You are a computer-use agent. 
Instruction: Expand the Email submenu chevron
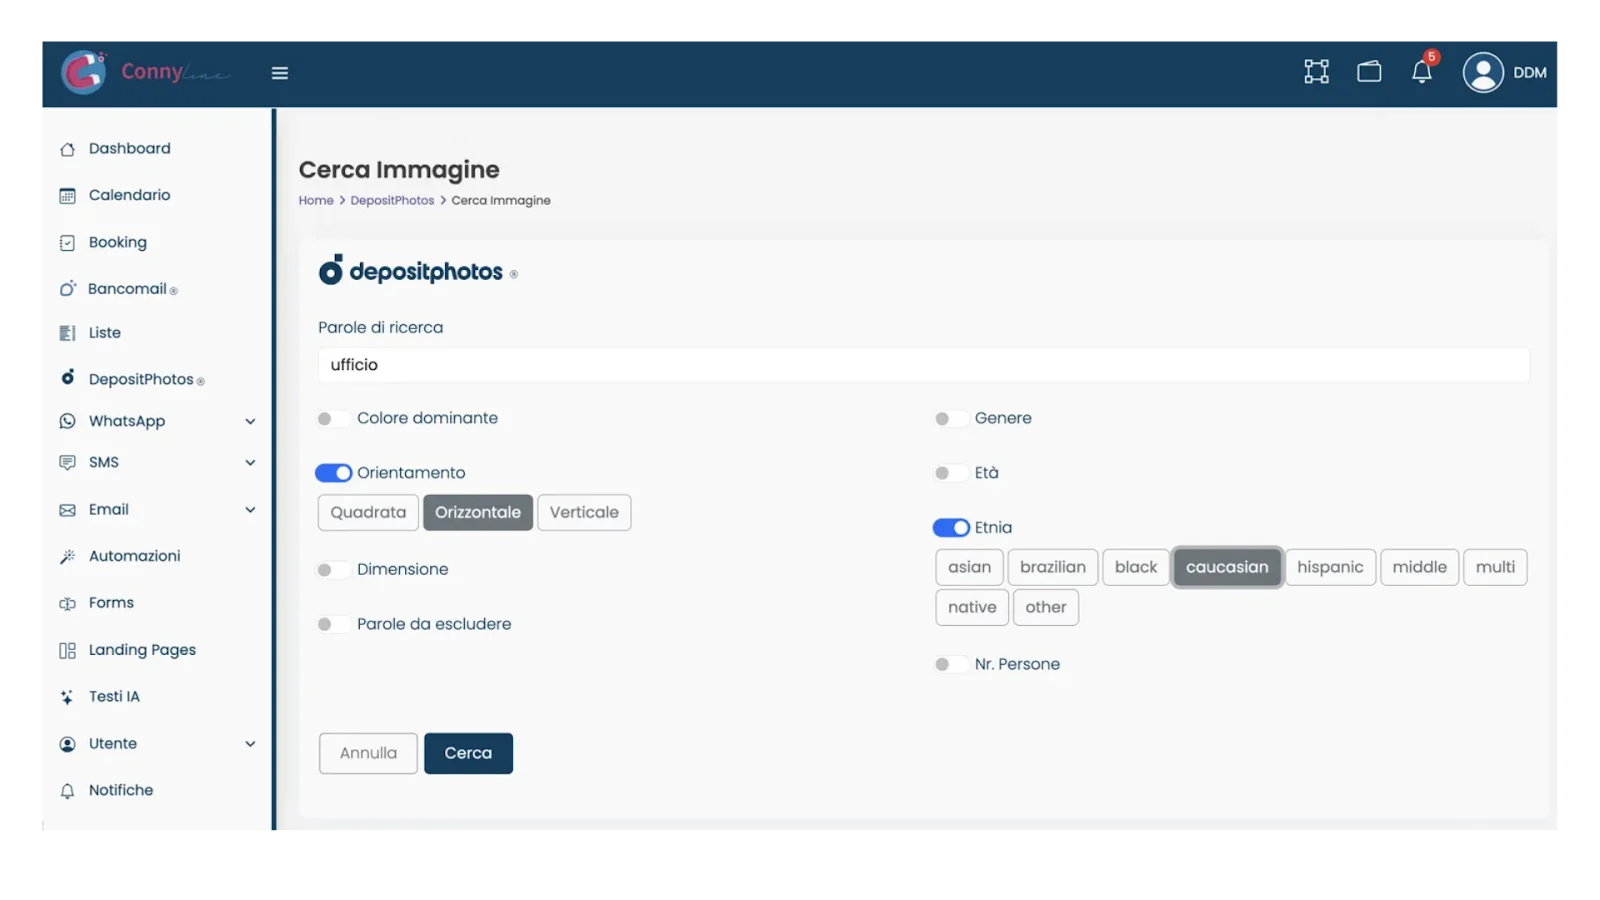250,510
